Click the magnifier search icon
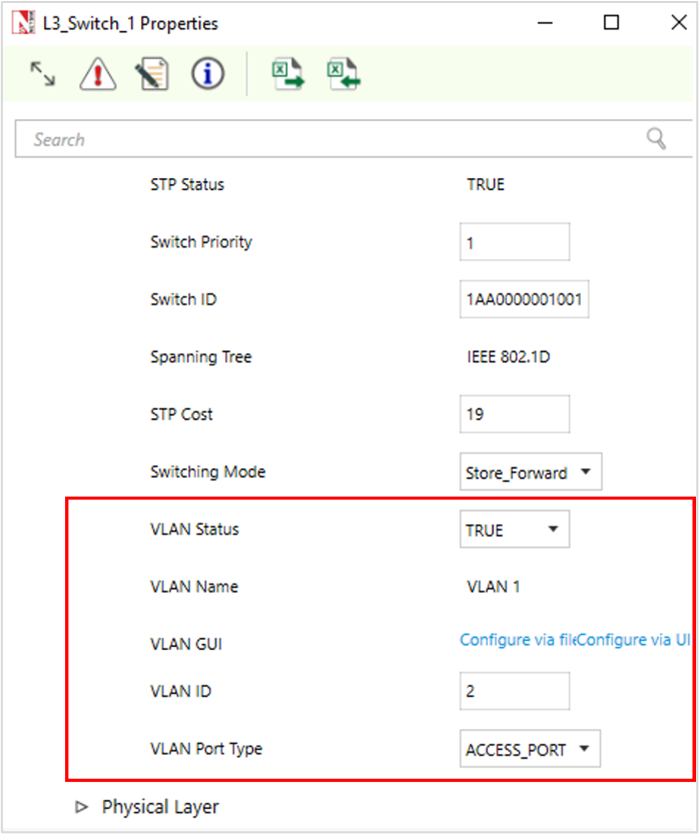This screenshot has width=699, height=834. [x=656, y=139]
